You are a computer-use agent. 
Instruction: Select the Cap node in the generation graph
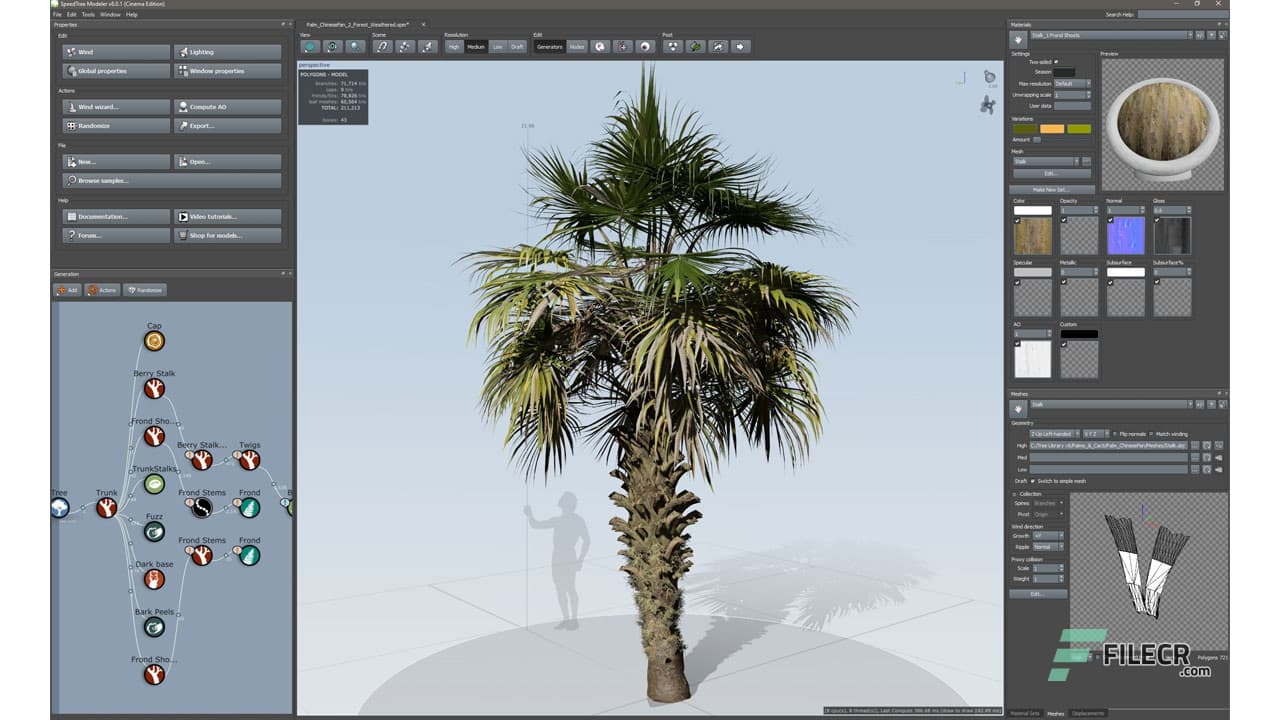154,340
